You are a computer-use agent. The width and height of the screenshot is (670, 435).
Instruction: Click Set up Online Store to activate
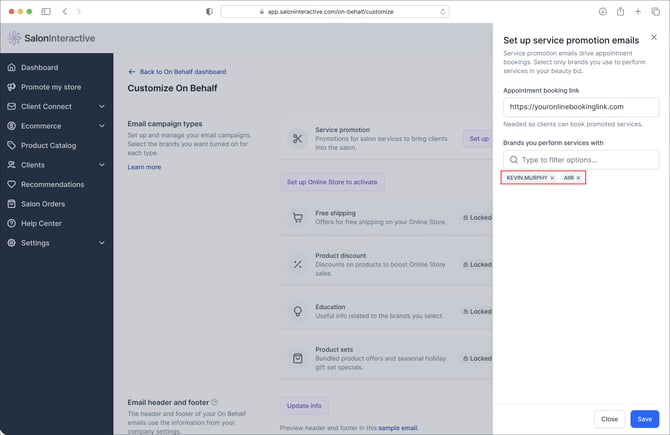[332, 182]
